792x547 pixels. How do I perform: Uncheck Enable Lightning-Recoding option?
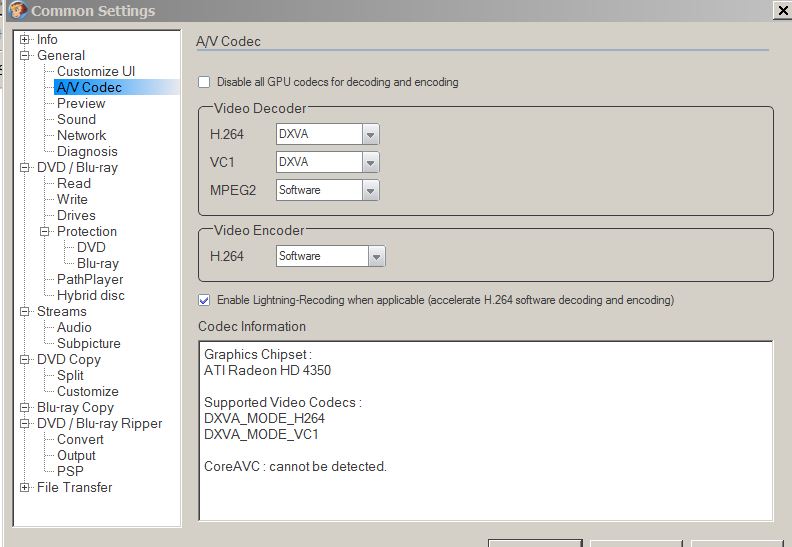(x=205, y=300)
